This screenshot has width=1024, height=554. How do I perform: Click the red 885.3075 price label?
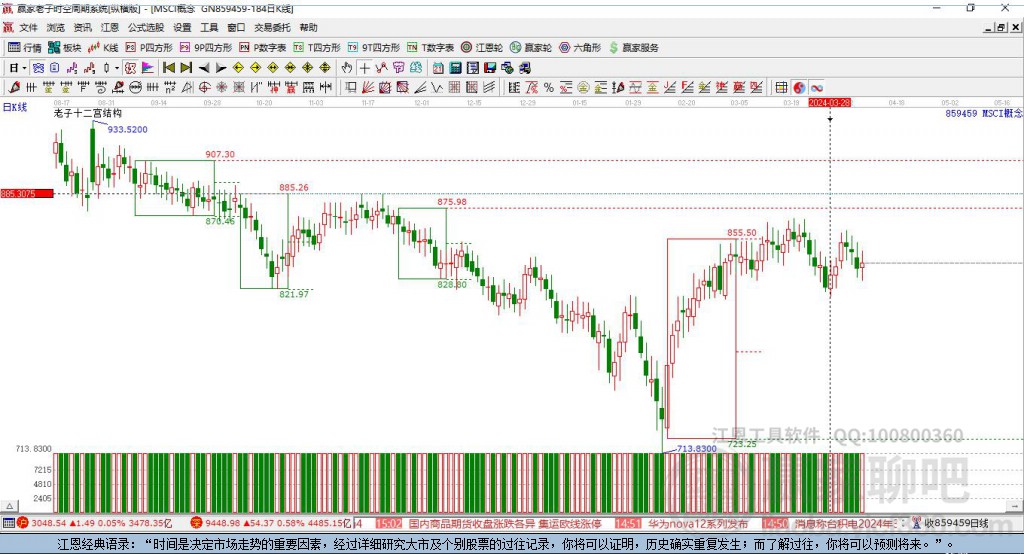click(27, 193)
